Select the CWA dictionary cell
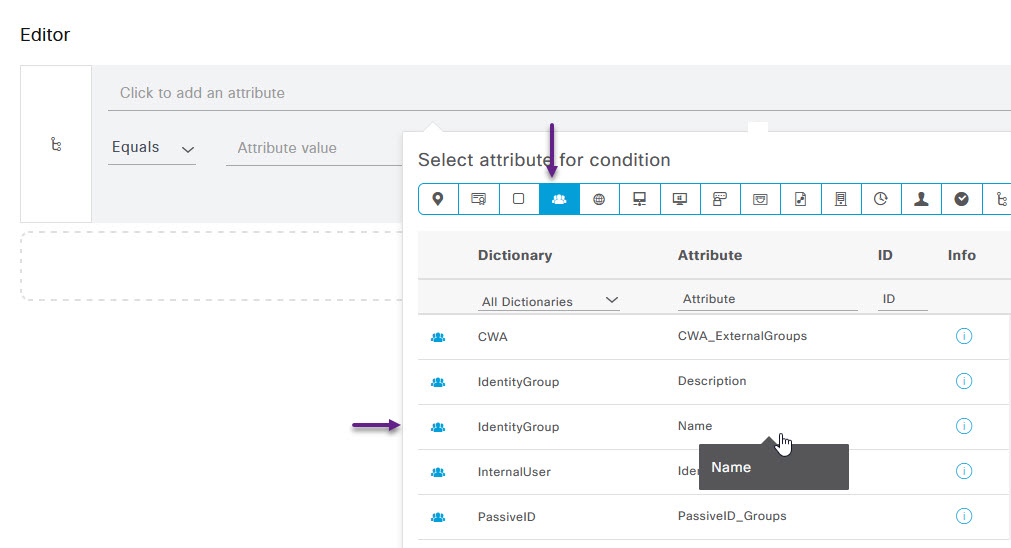 pyautogui.click(x=493, y=337)
